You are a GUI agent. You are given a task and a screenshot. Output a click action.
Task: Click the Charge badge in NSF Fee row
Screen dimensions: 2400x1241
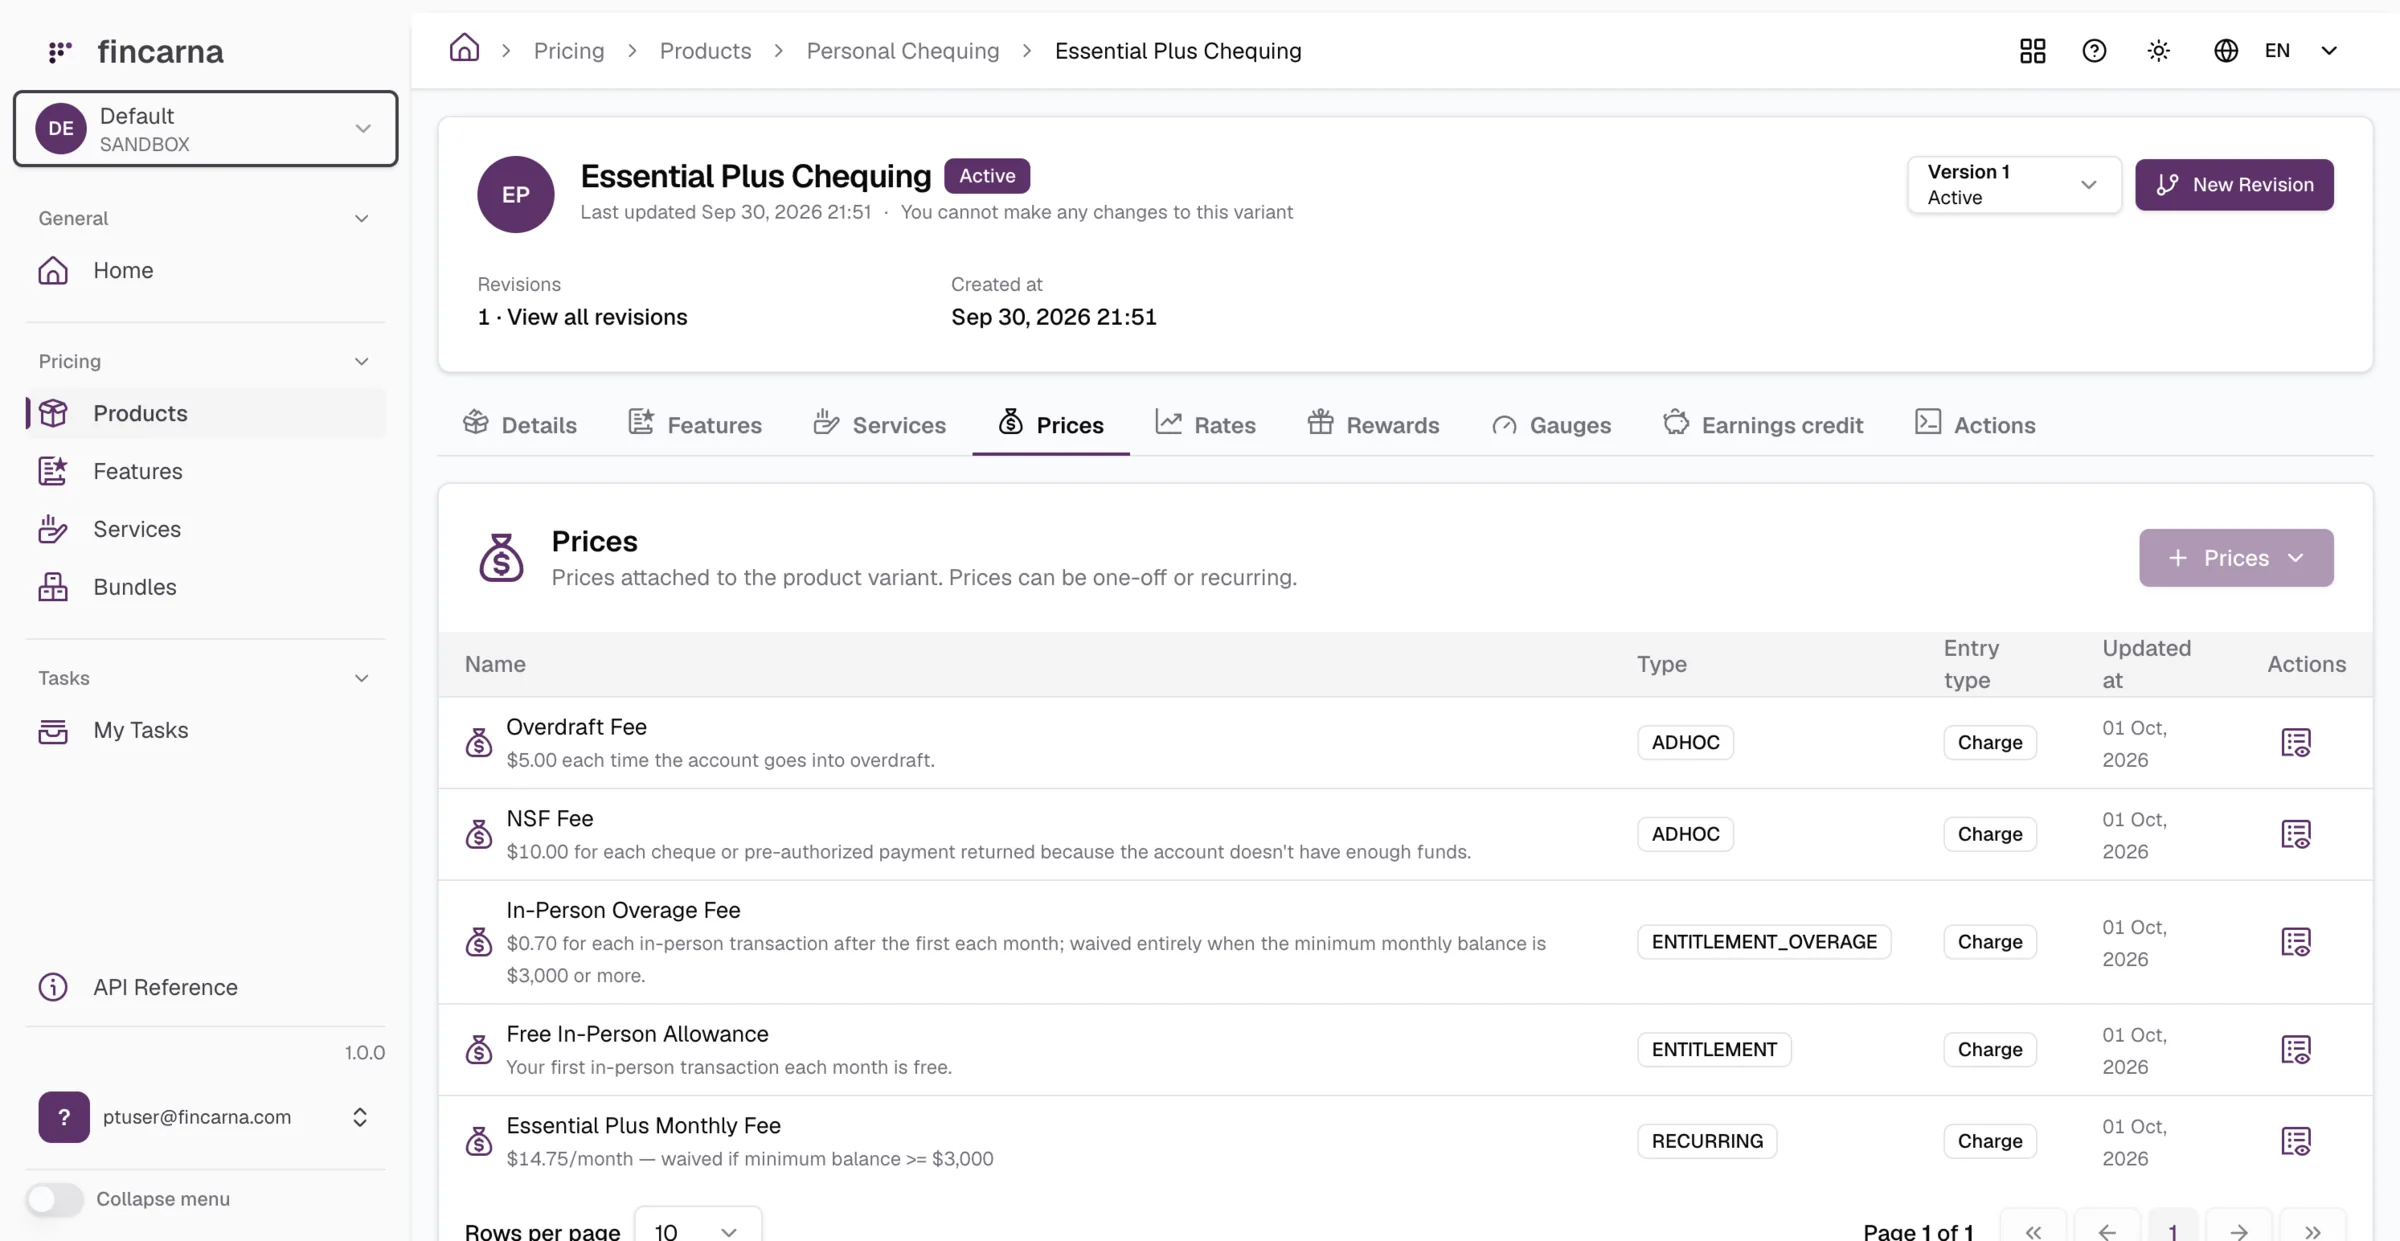(x=1990, y=834)
